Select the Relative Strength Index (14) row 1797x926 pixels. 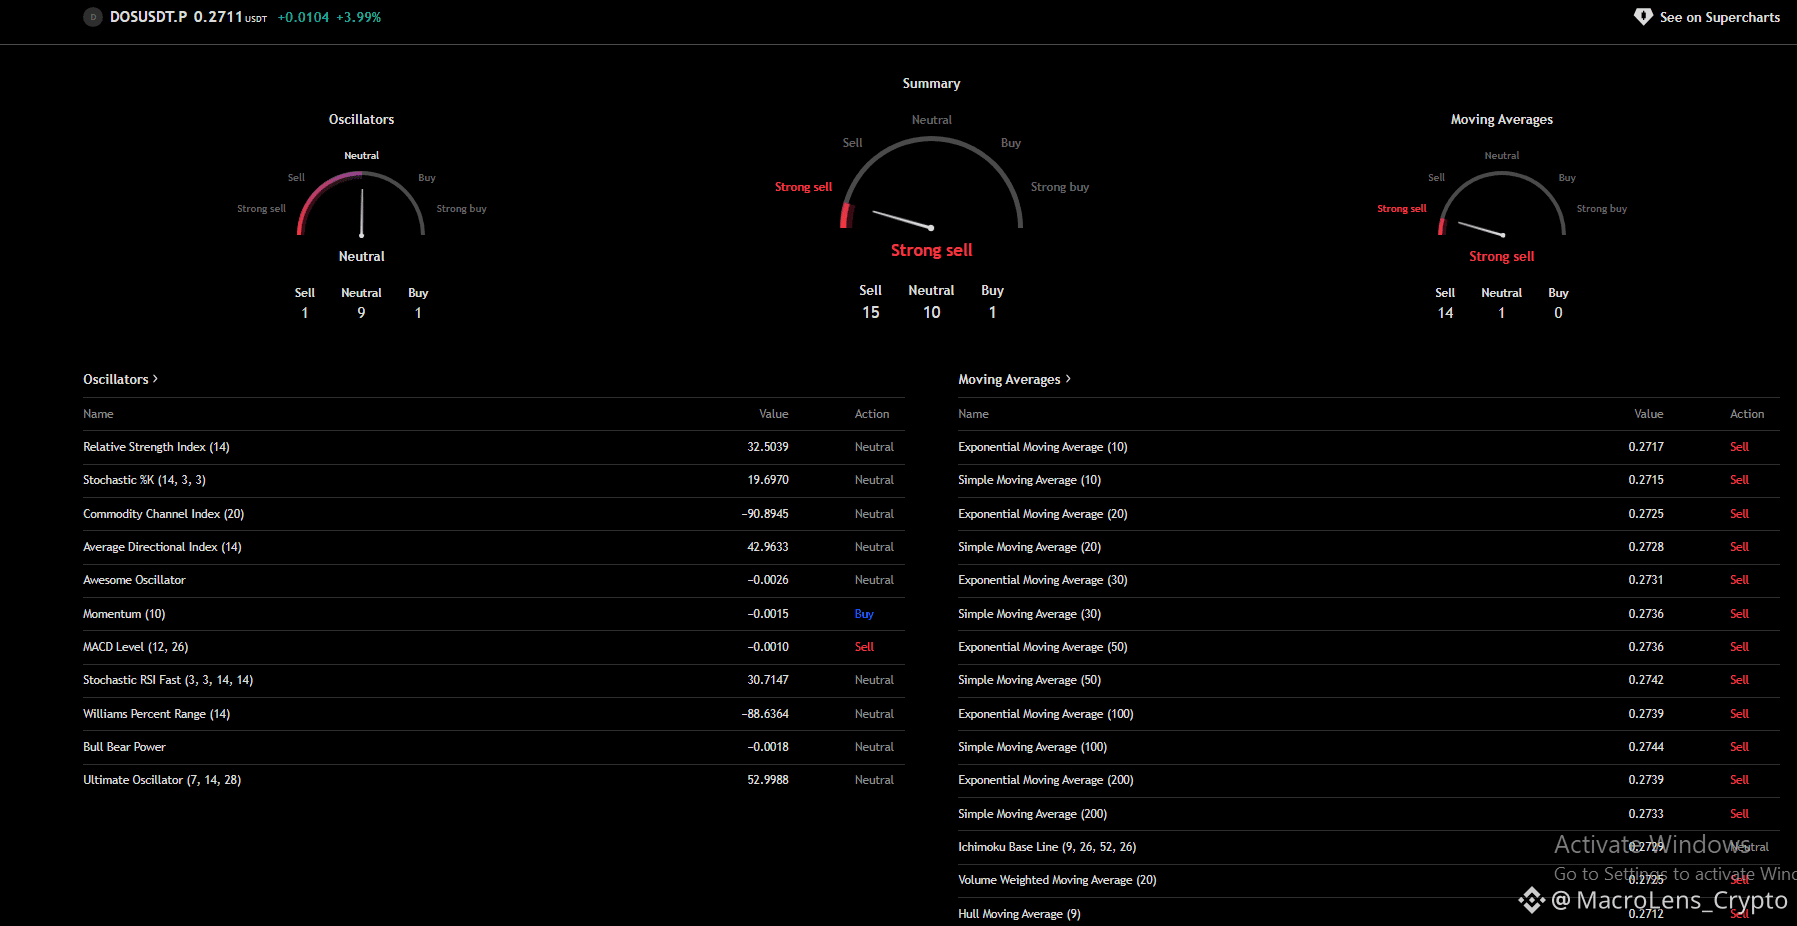(x=493, y=447)
